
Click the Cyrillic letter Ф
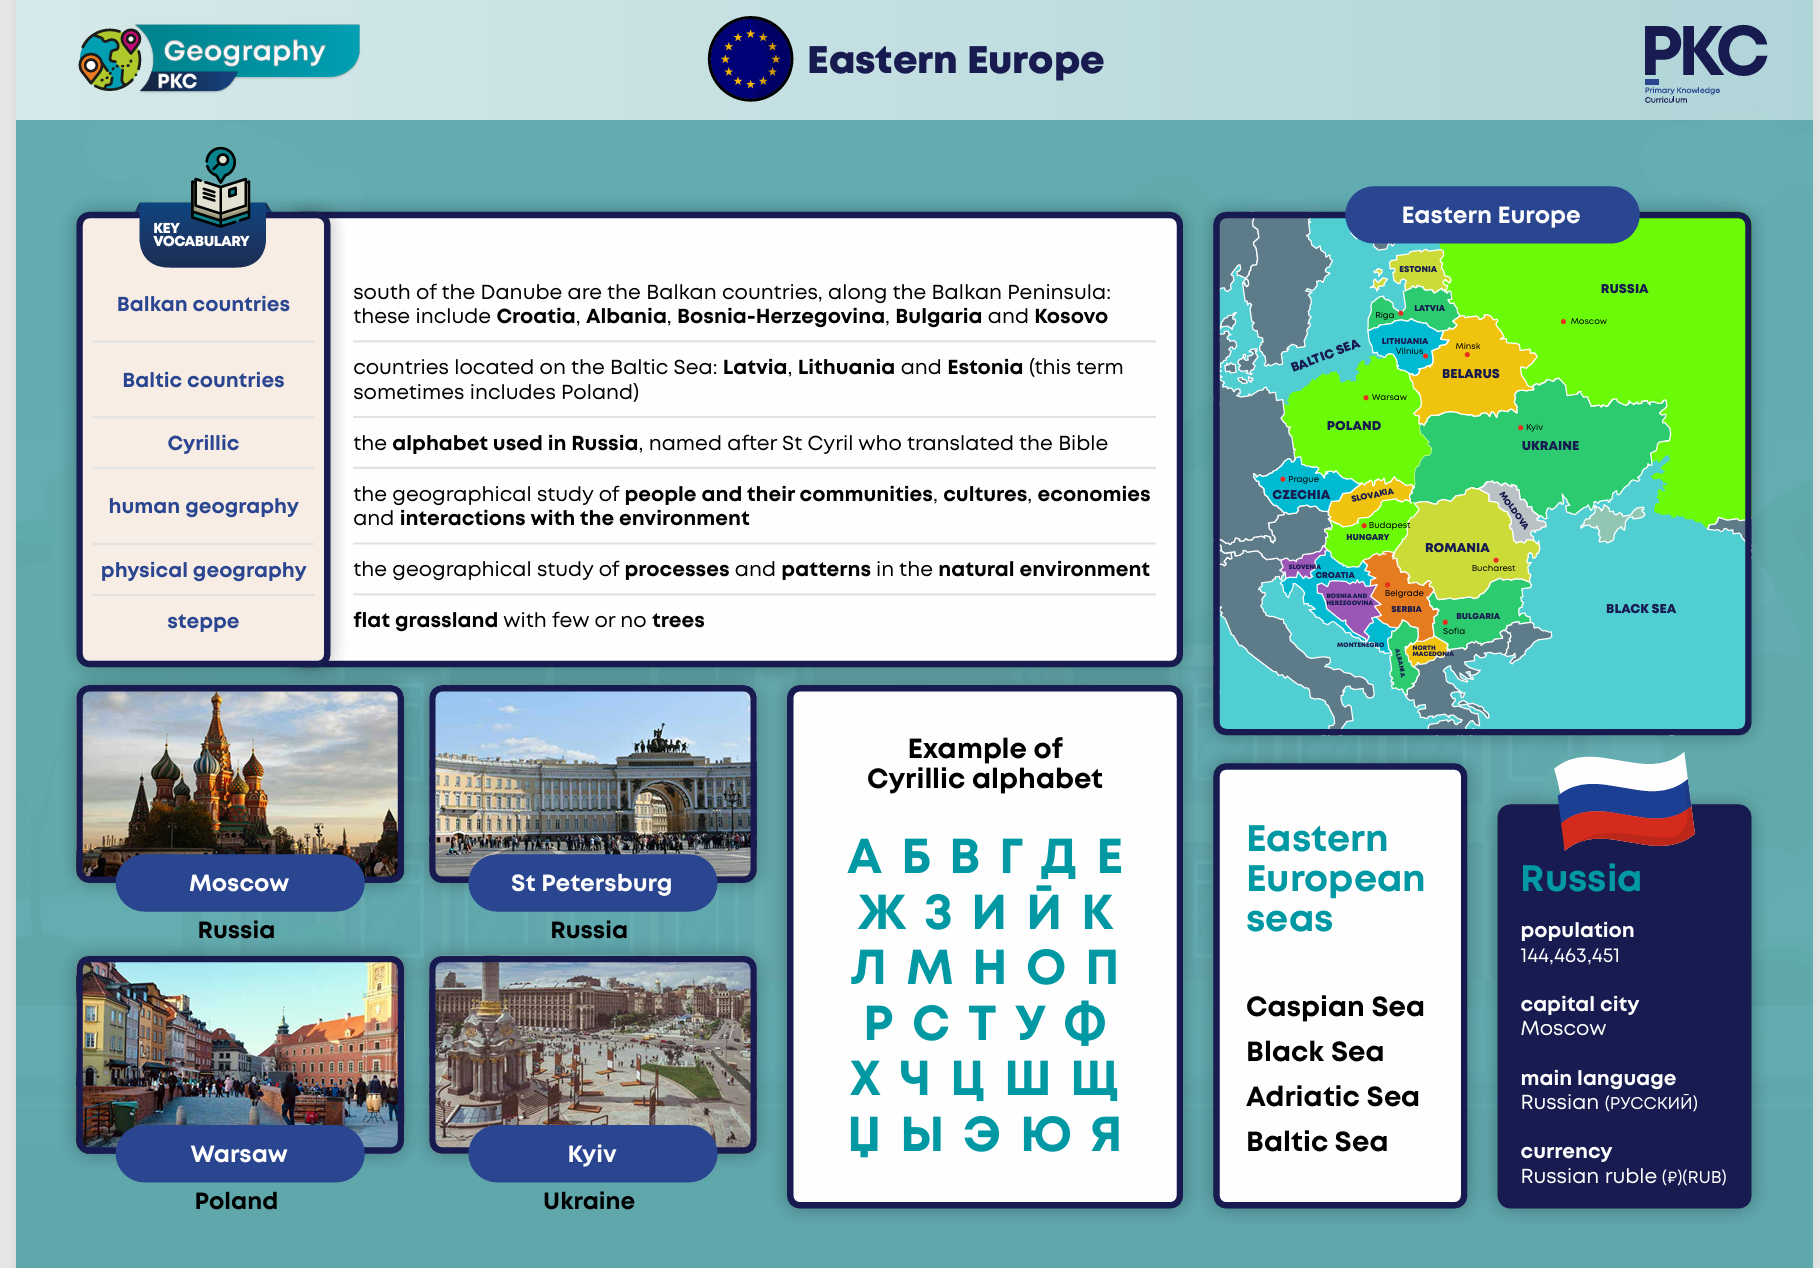[1085, 1023]
